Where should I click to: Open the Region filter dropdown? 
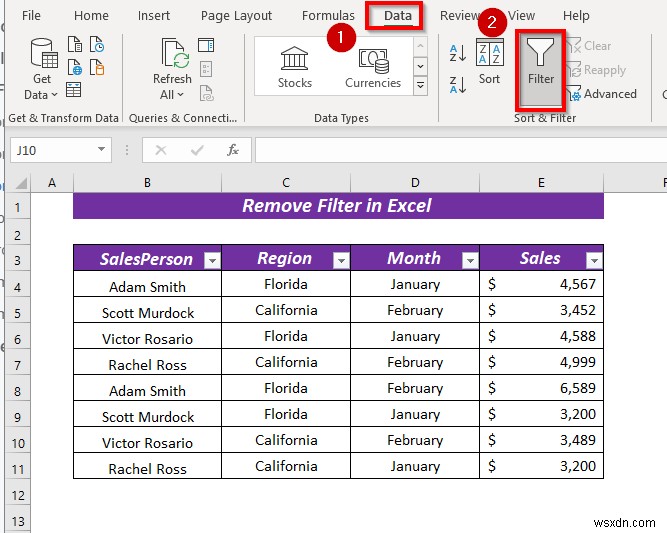tap(341, 260)
